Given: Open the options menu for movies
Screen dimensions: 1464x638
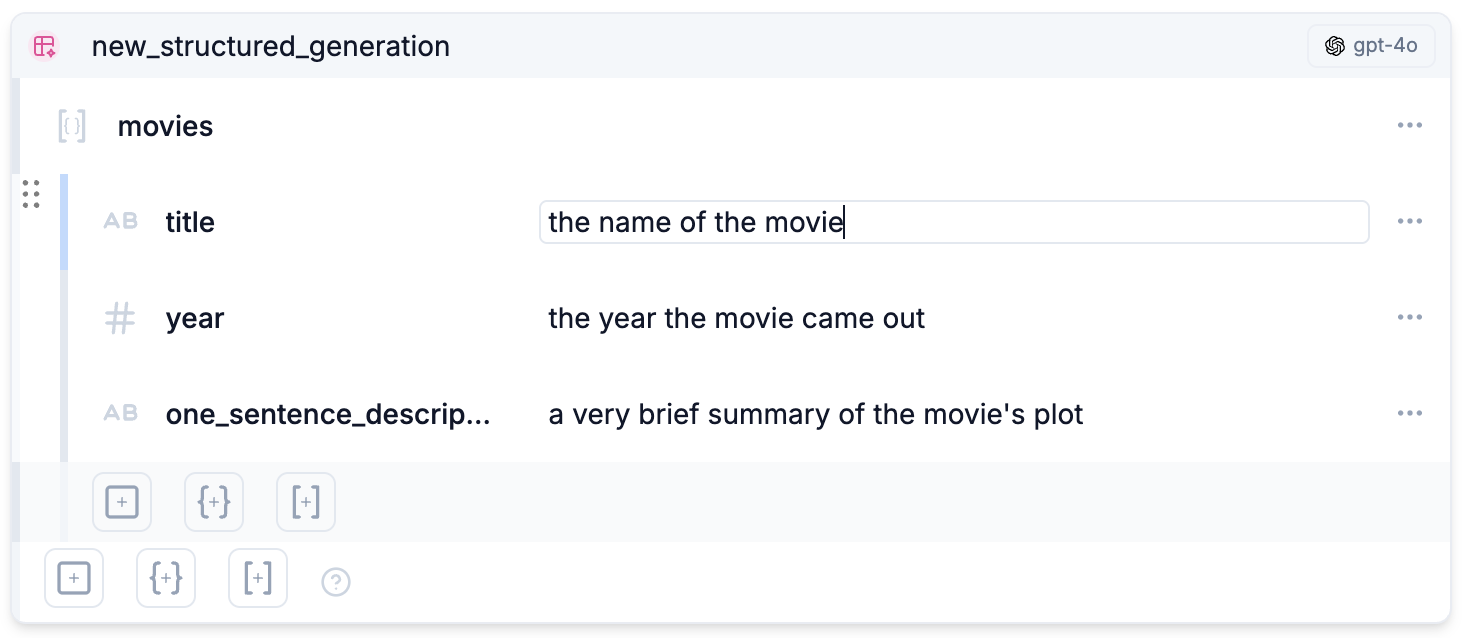Looking at the screenshot, I should click(1410, 125).
